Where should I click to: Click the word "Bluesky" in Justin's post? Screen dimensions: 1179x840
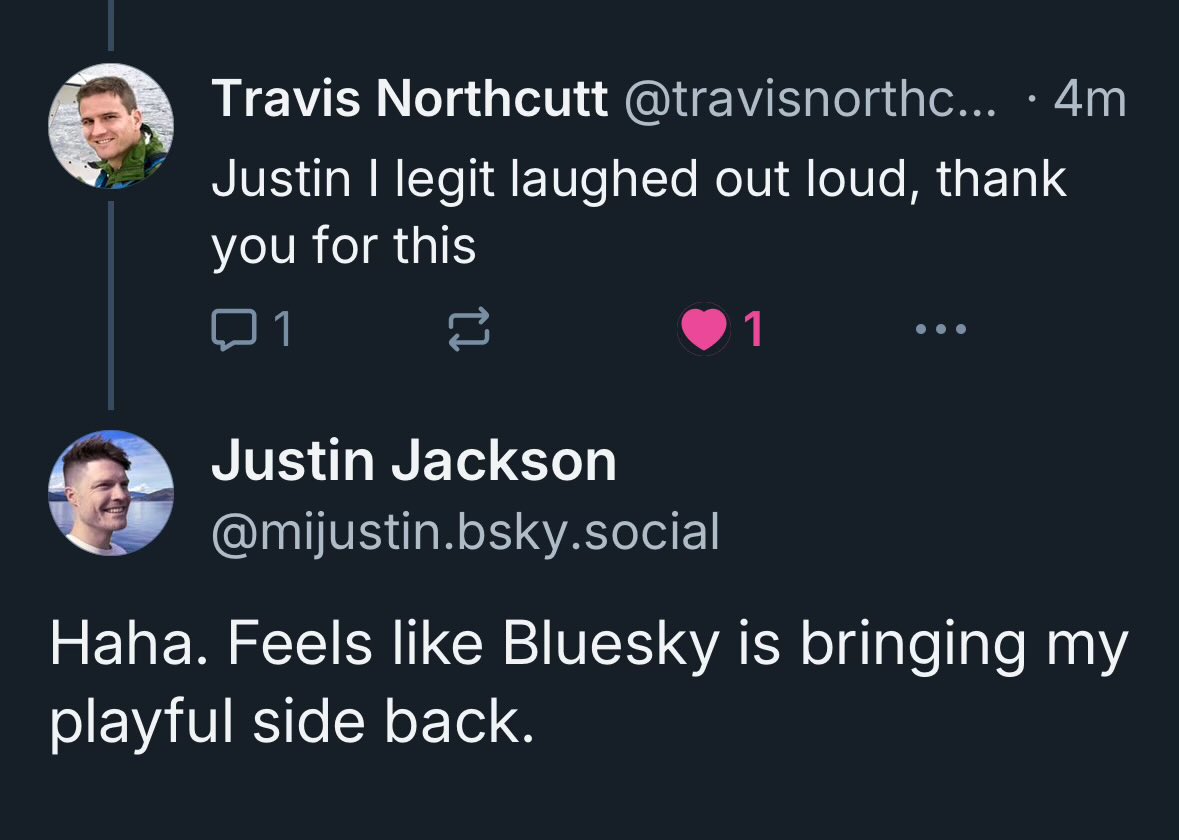[x=611, y=646]
